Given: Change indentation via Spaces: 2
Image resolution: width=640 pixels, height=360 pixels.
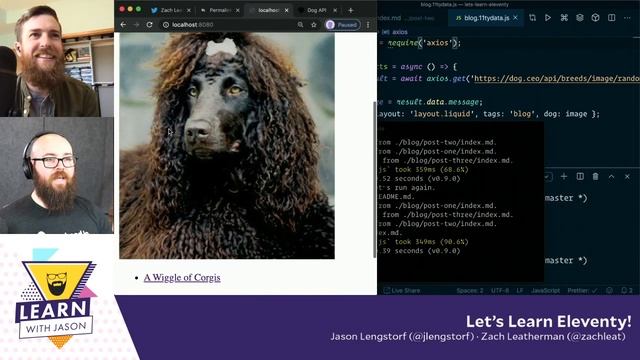Looking at the screenshot, I should pyautogui.click(x=470, y=291).
